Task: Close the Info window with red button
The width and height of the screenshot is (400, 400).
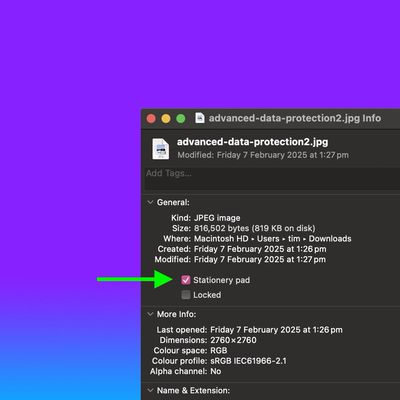Action: click(x=151, y=118)
